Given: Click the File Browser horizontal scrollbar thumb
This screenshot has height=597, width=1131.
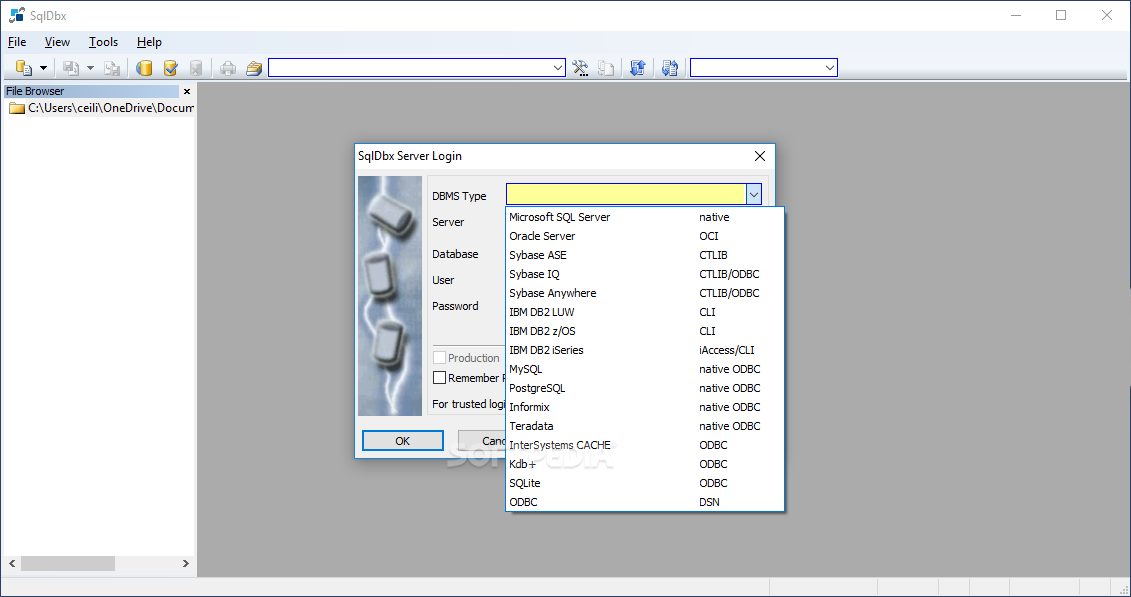Looking at the screenshot, I should (67, 563).
